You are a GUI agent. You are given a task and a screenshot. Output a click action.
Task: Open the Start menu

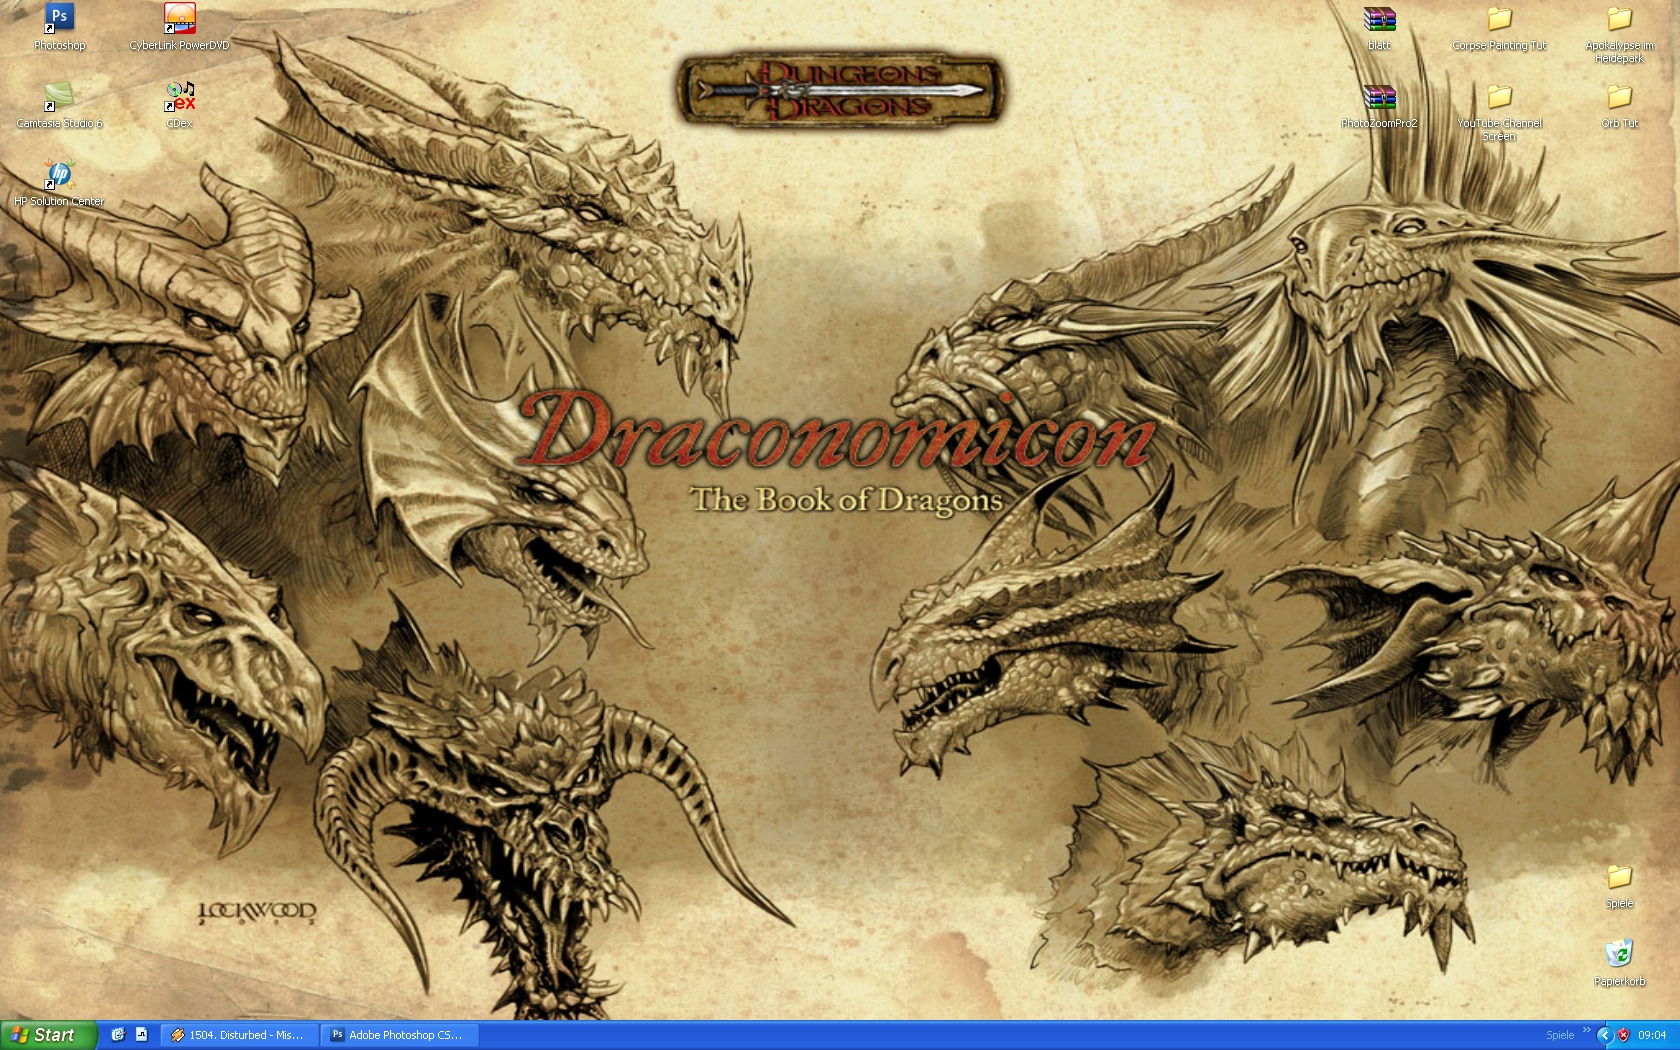[x=49, y=1035]
